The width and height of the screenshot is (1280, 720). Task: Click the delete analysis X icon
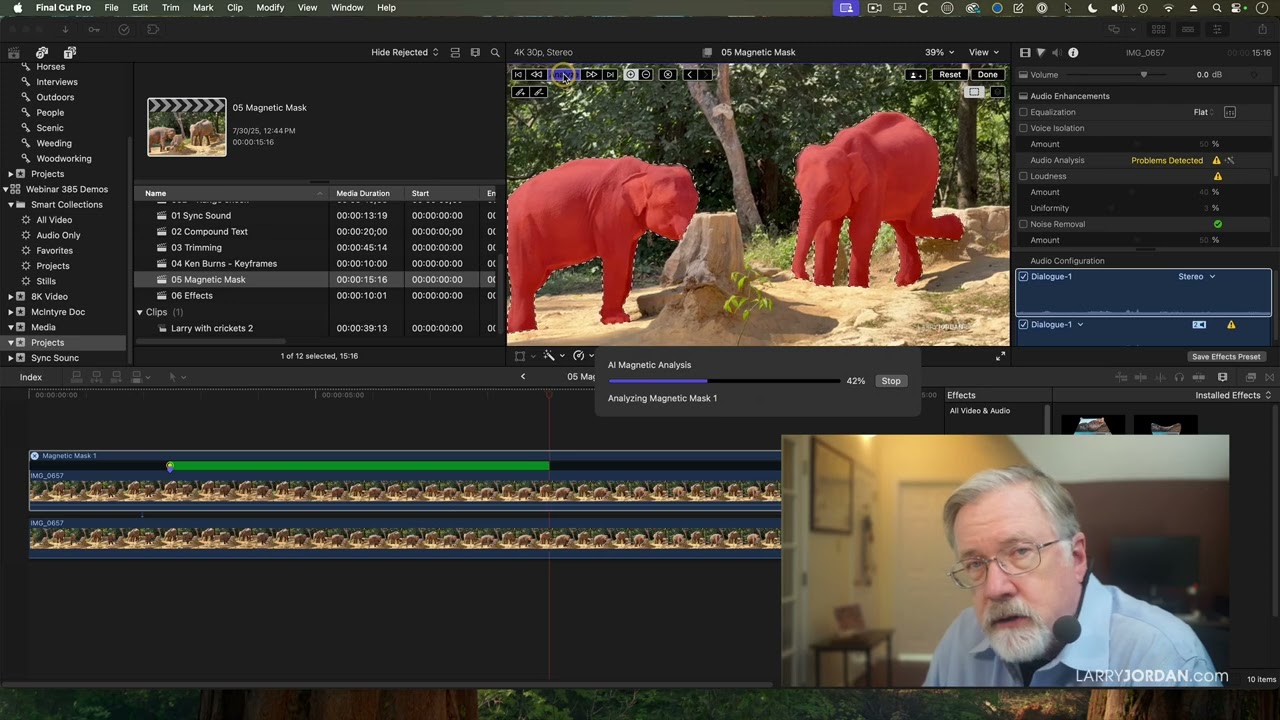point(668,74)
